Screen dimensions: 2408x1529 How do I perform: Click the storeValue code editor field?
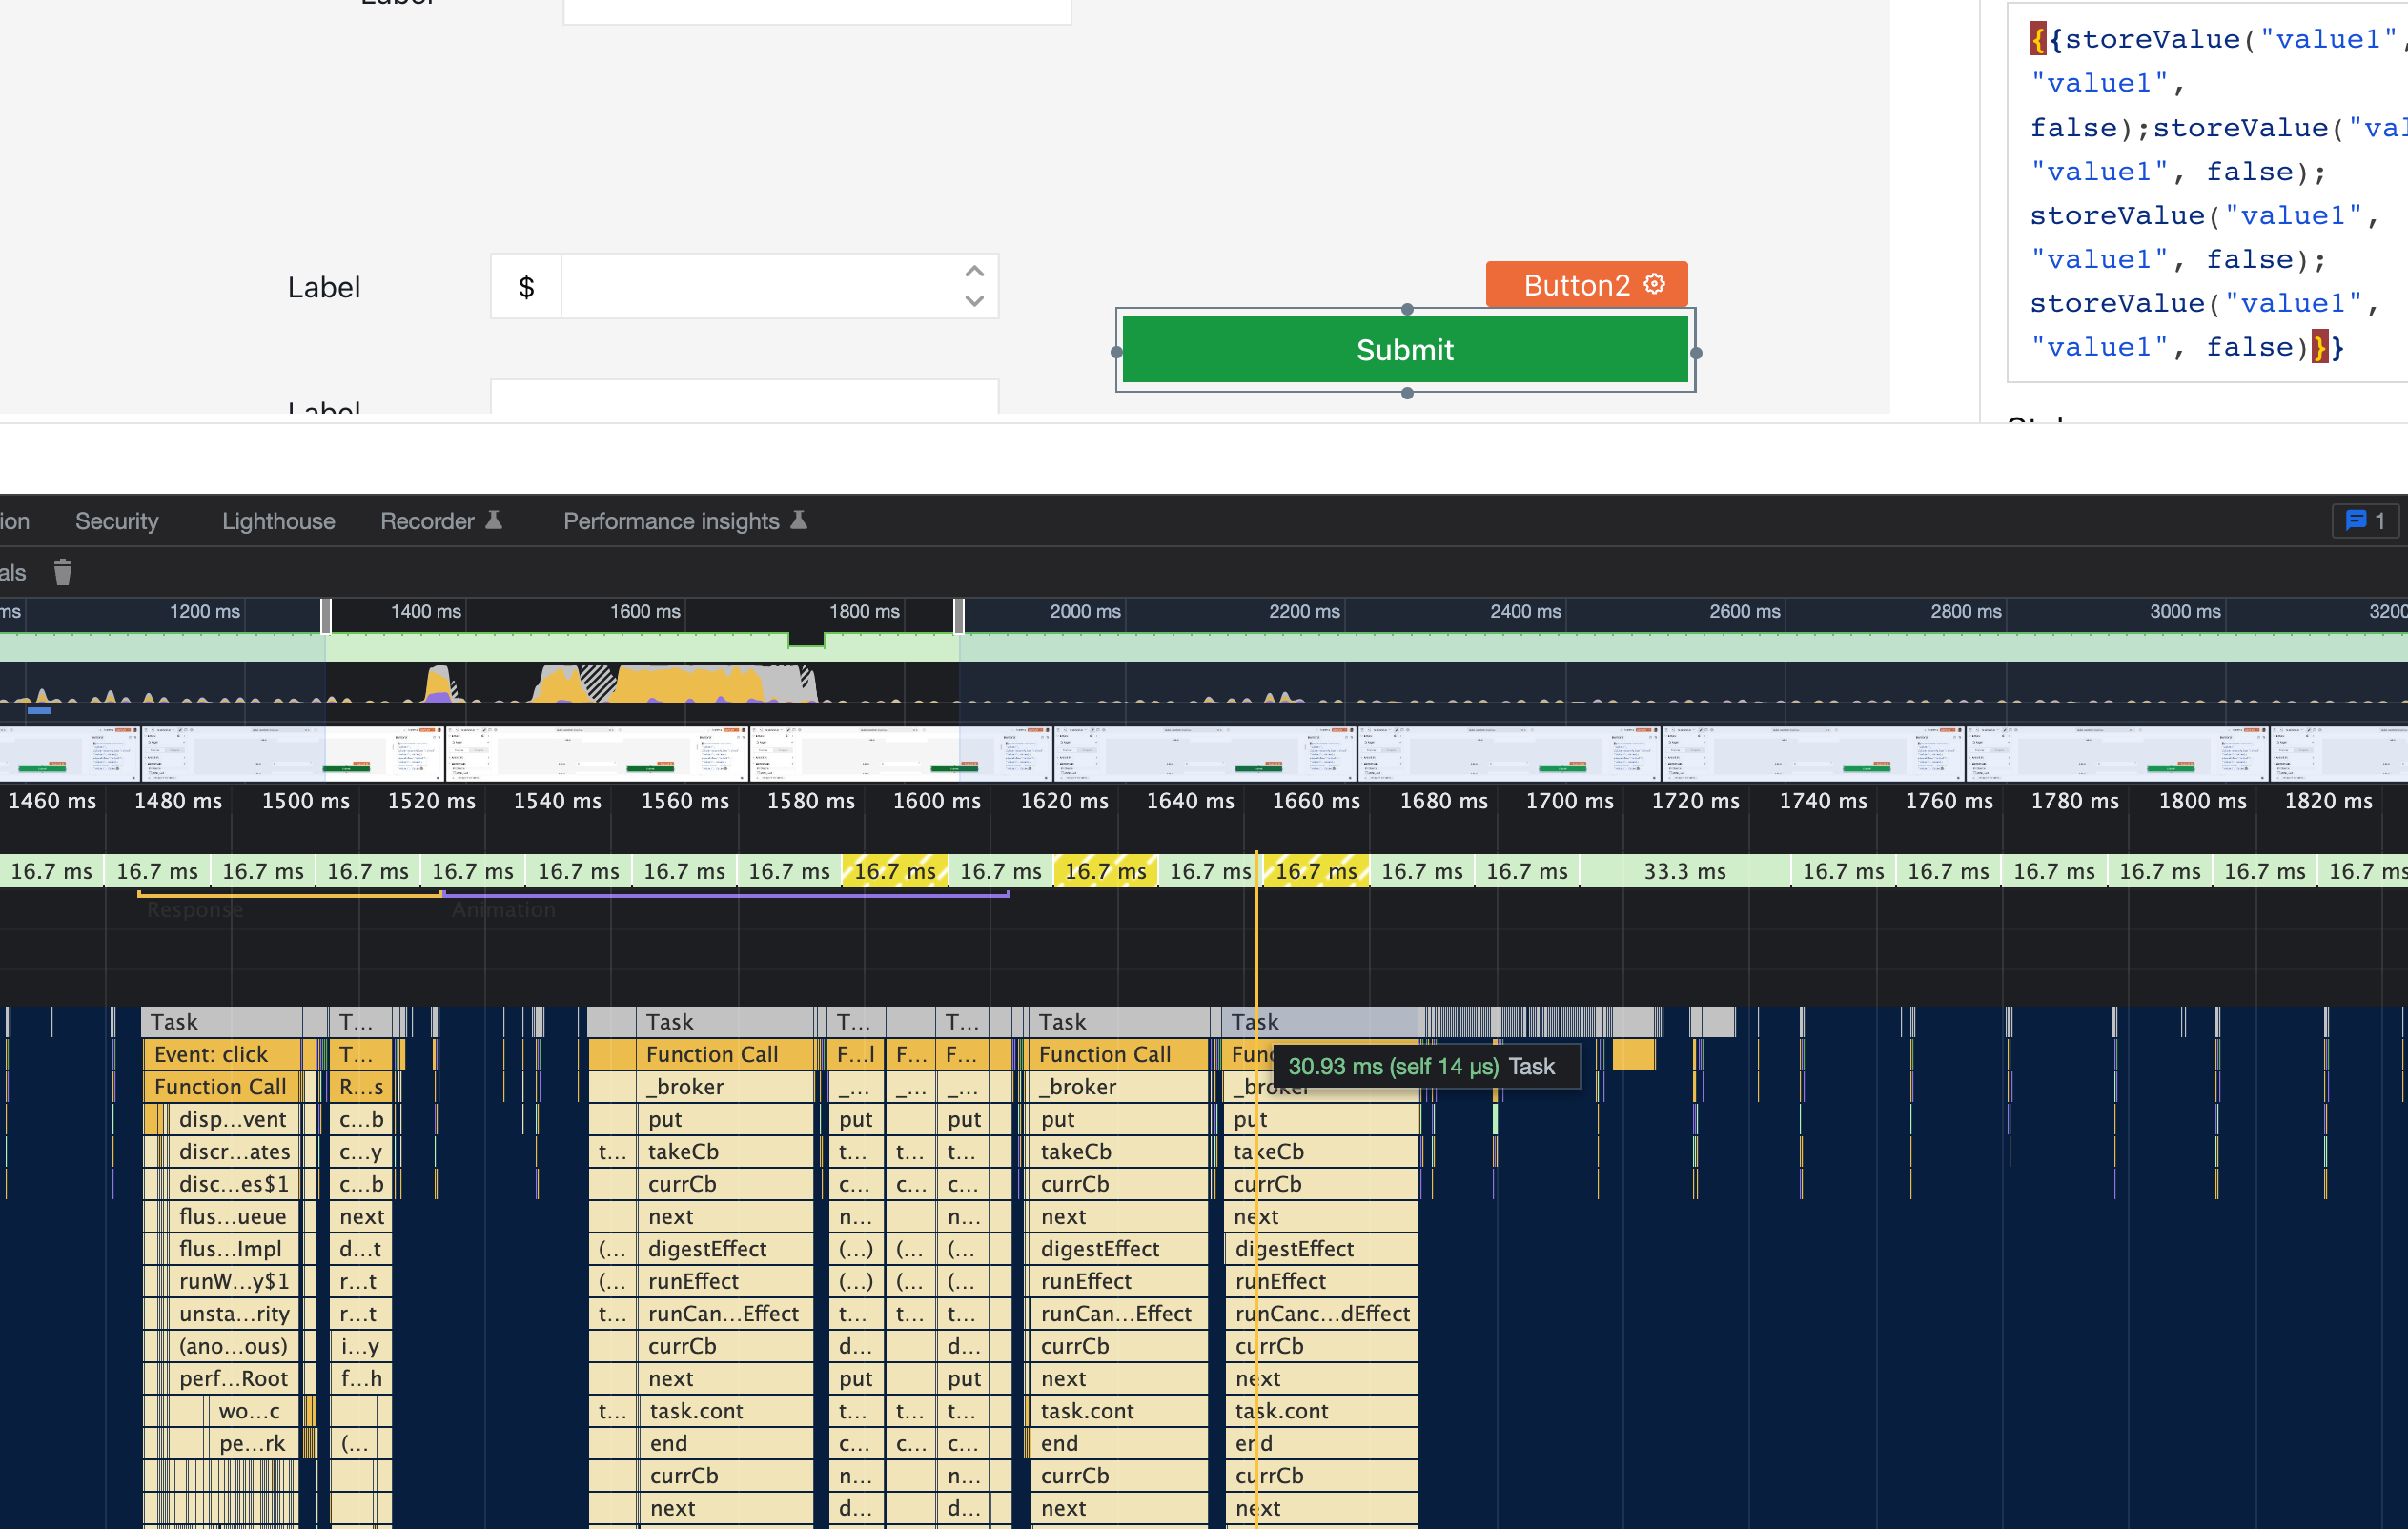[2200, 192]
